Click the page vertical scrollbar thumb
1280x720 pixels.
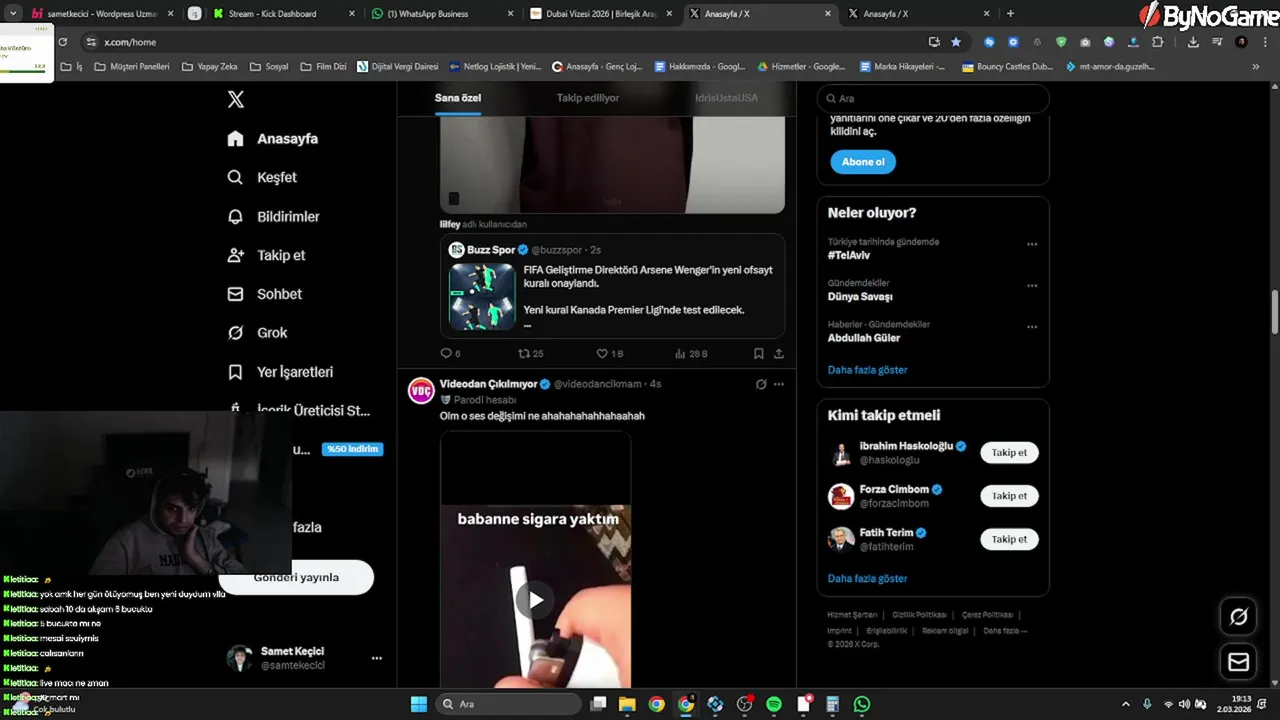(x=1274, y=313)
